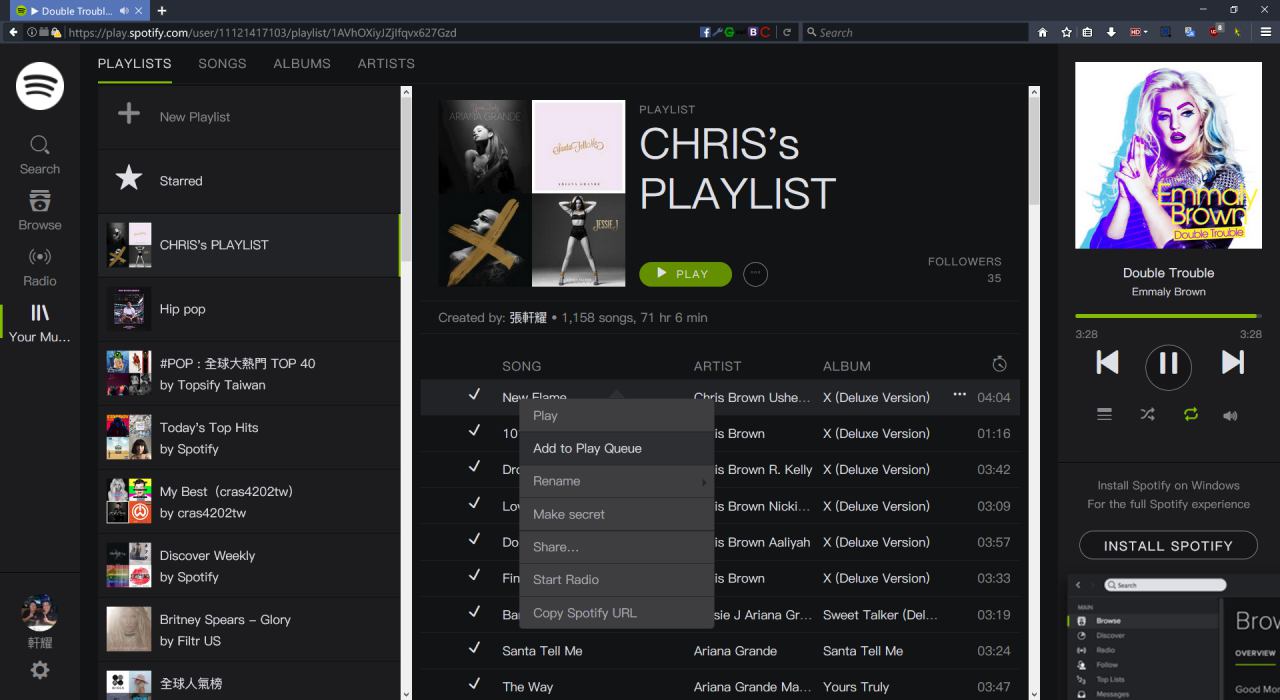Toggle repeat mode
Viewport: 1280px width, 700px height.
tap(1190, 414)
